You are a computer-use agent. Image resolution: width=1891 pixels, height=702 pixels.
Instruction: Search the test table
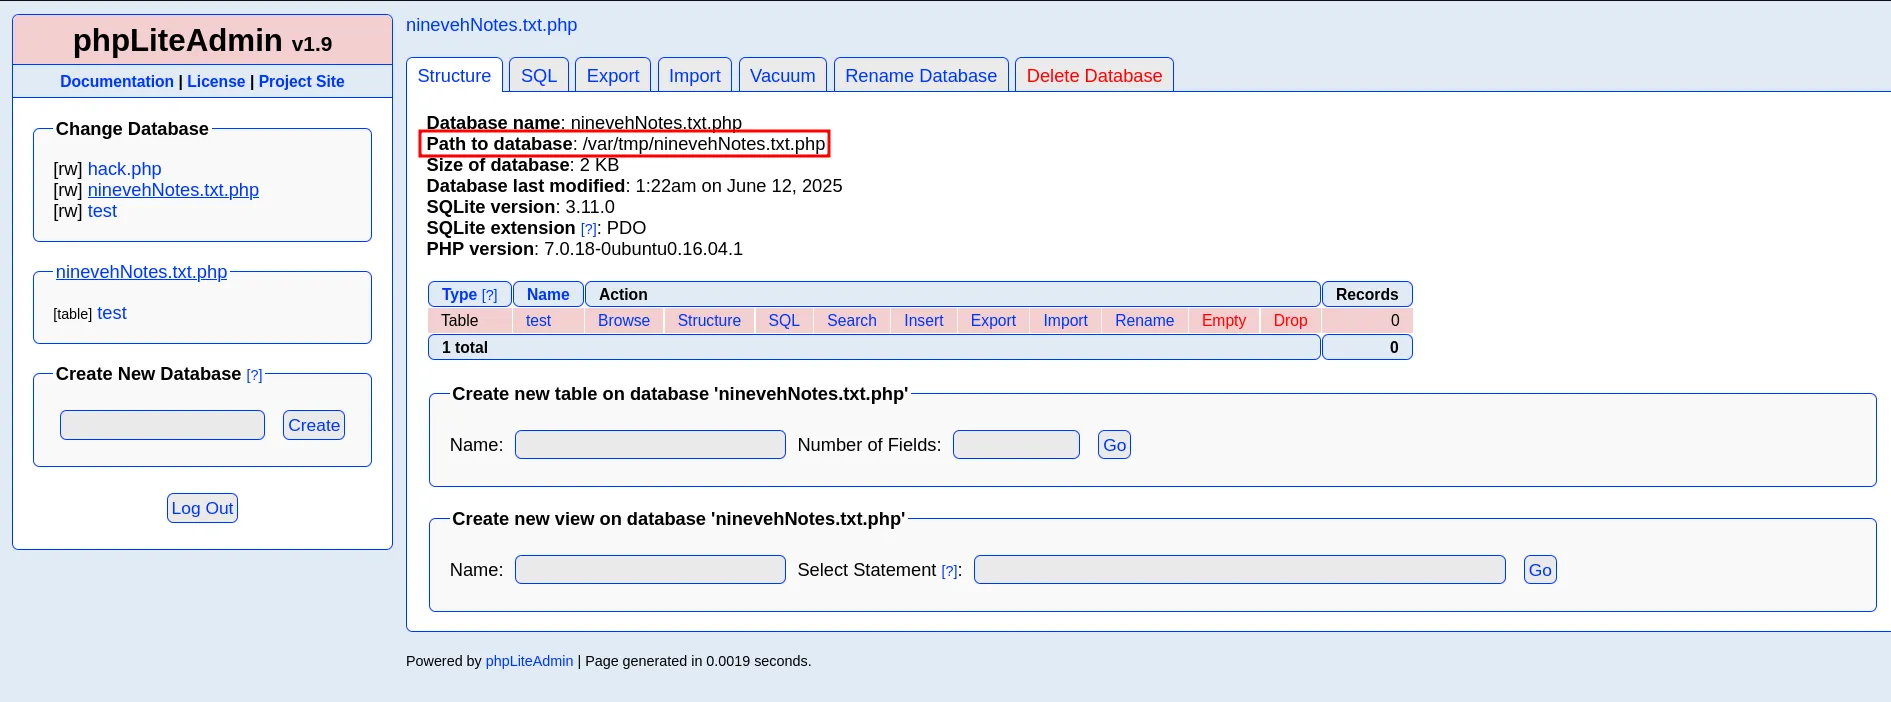852,321
